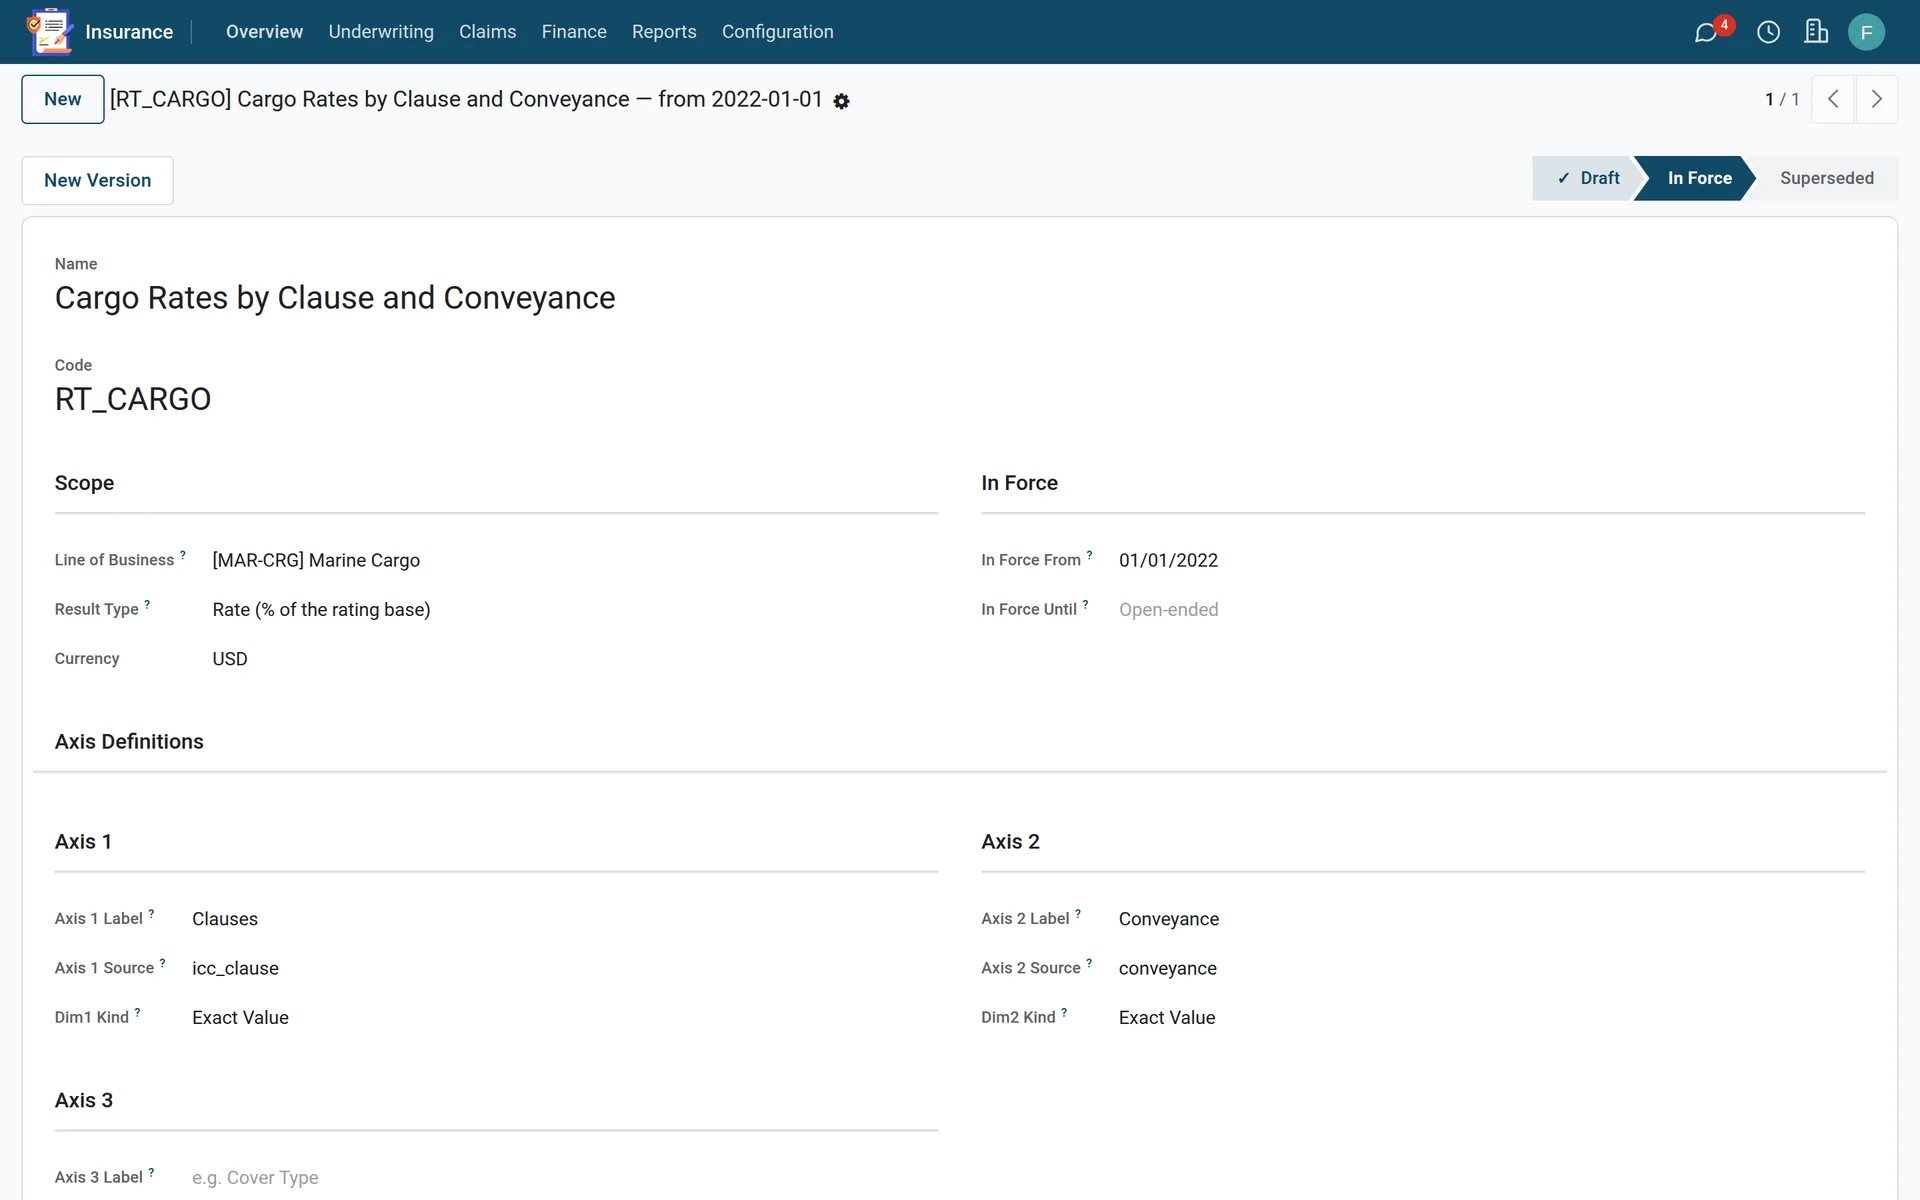Go to the previous record arrow

tap(1833, 99)
